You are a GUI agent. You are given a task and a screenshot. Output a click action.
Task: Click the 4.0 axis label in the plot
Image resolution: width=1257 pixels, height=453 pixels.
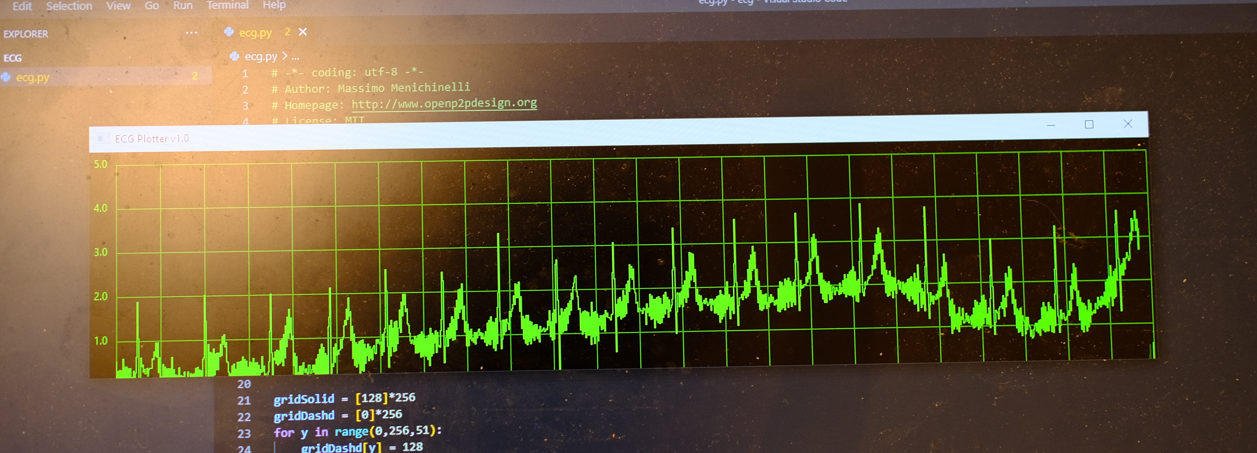click(x=101, y=209)
